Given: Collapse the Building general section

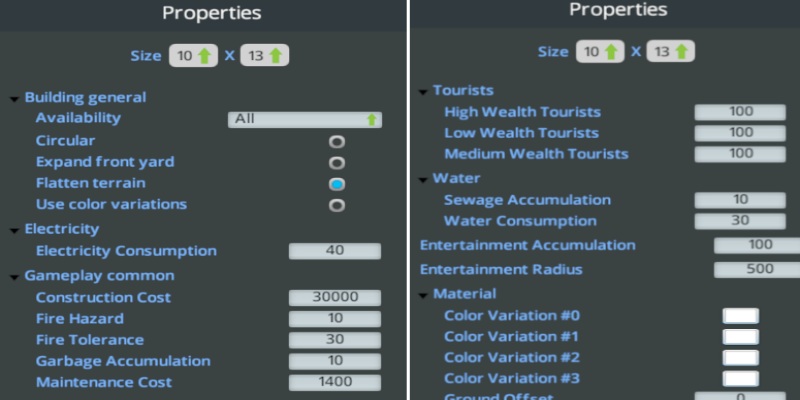Looking at the screenshot, I should click(x=14, y=99).
